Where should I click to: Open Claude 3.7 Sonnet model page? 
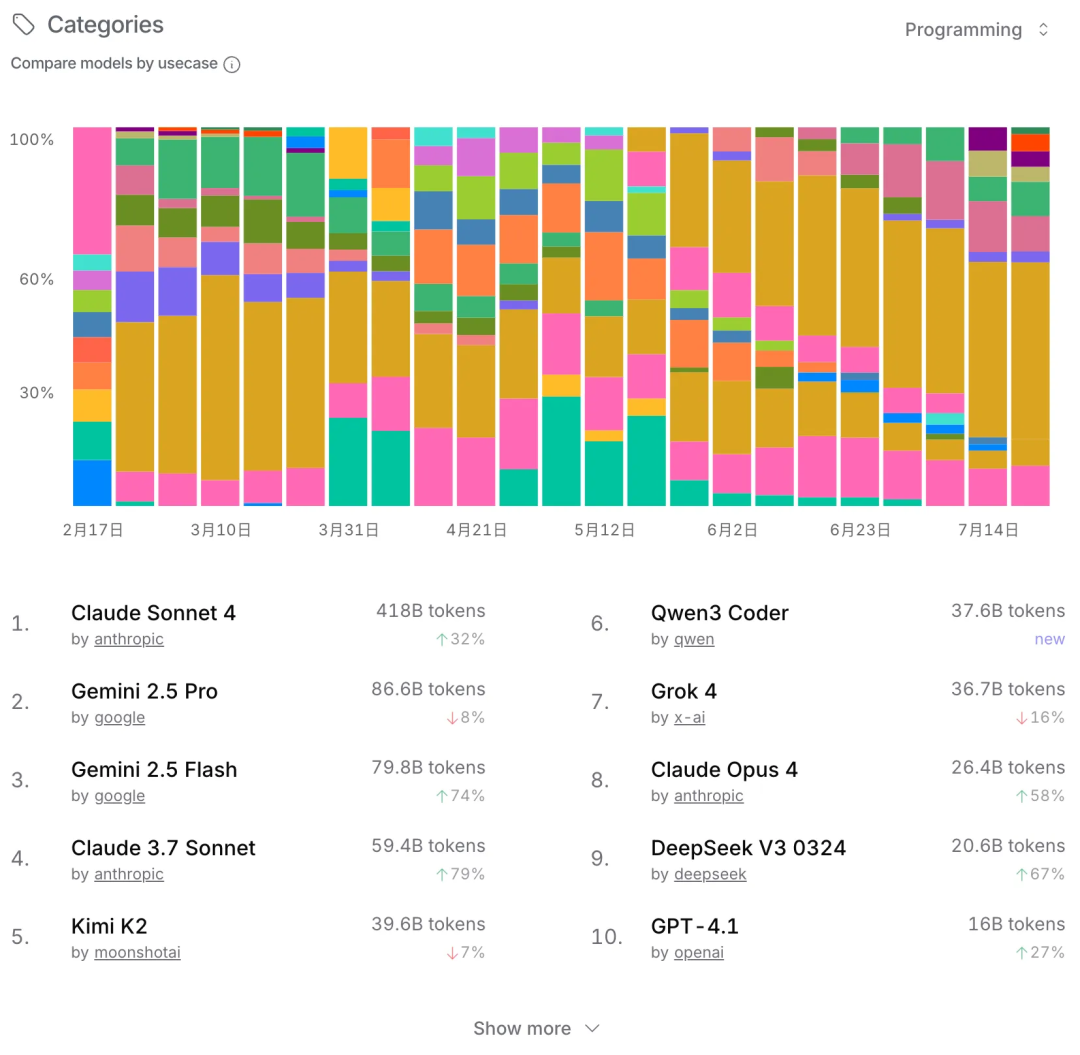(x=163, y=848)
